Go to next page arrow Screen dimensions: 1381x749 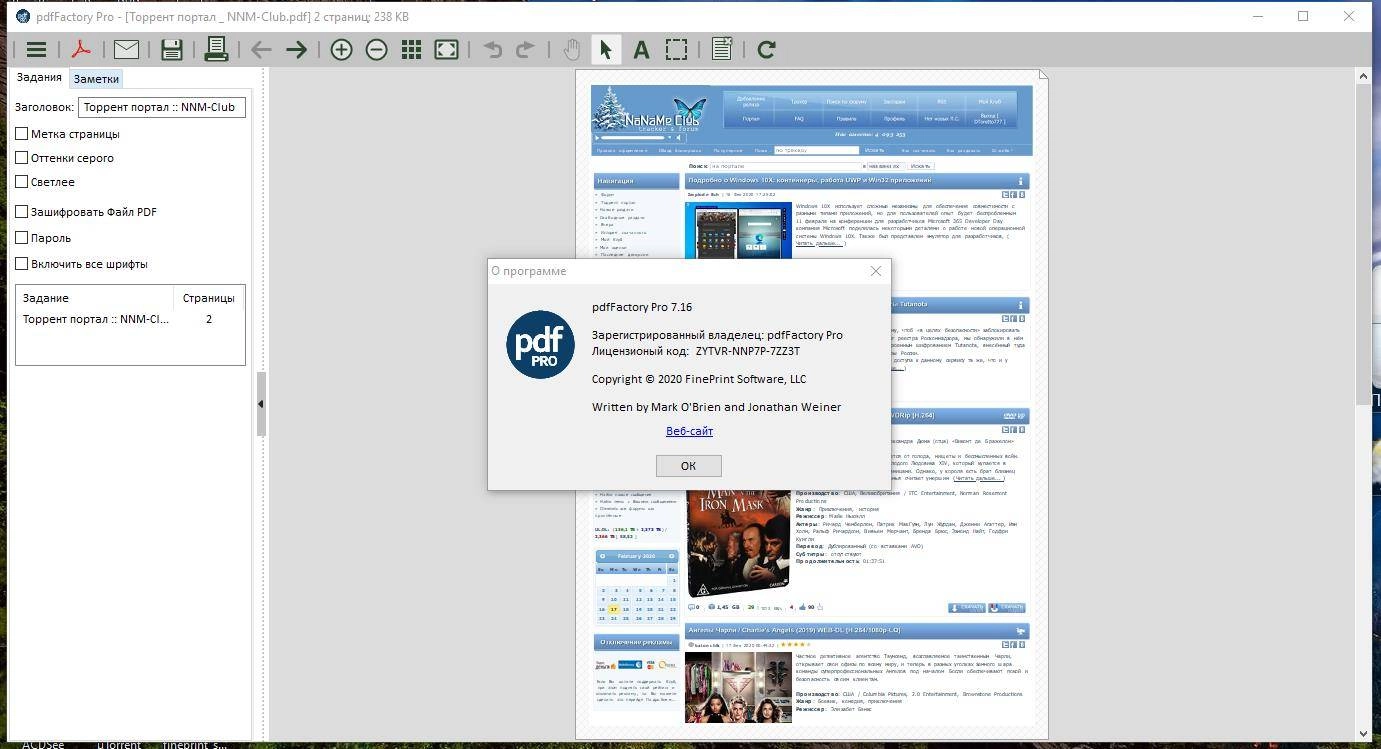tap(296, 49)
